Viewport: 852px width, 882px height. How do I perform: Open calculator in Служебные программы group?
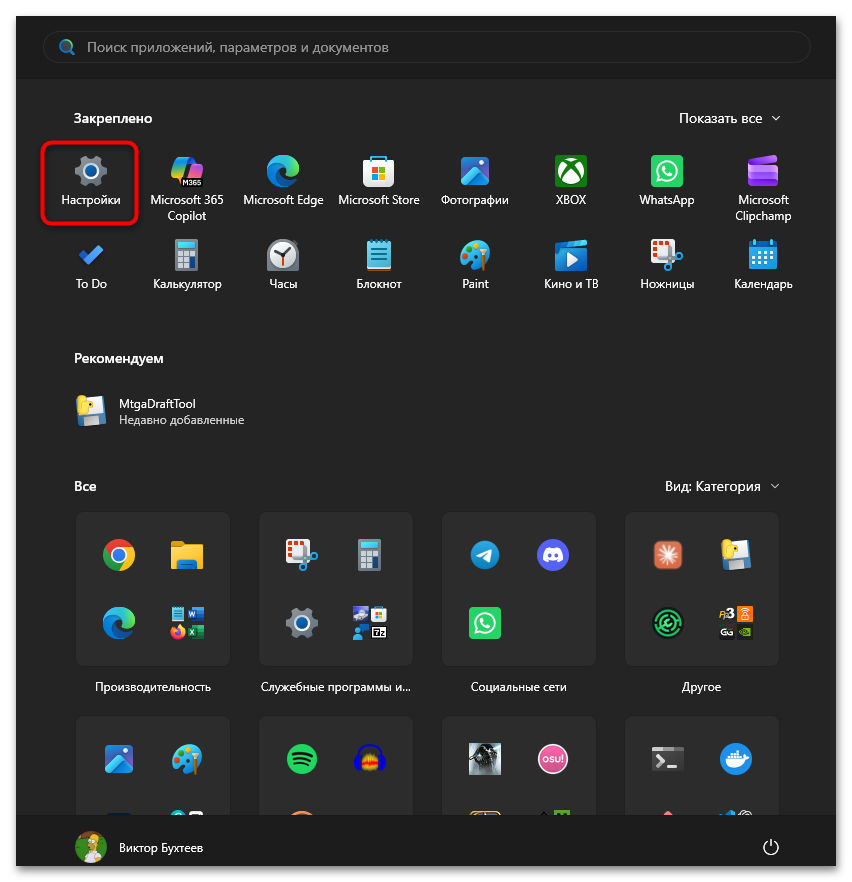point(369,555)
